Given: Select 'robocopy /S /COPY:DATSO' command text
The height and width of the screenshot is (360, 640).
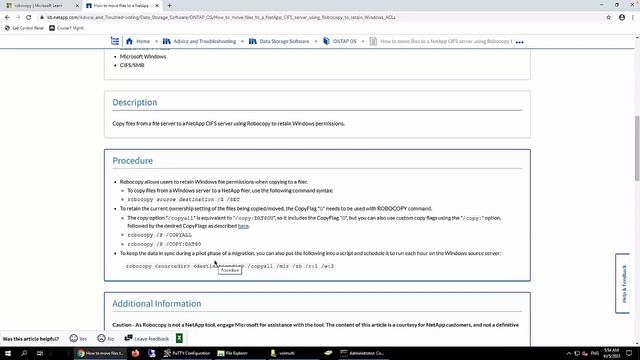Looking at the screenshot, I should pos(164,244).
